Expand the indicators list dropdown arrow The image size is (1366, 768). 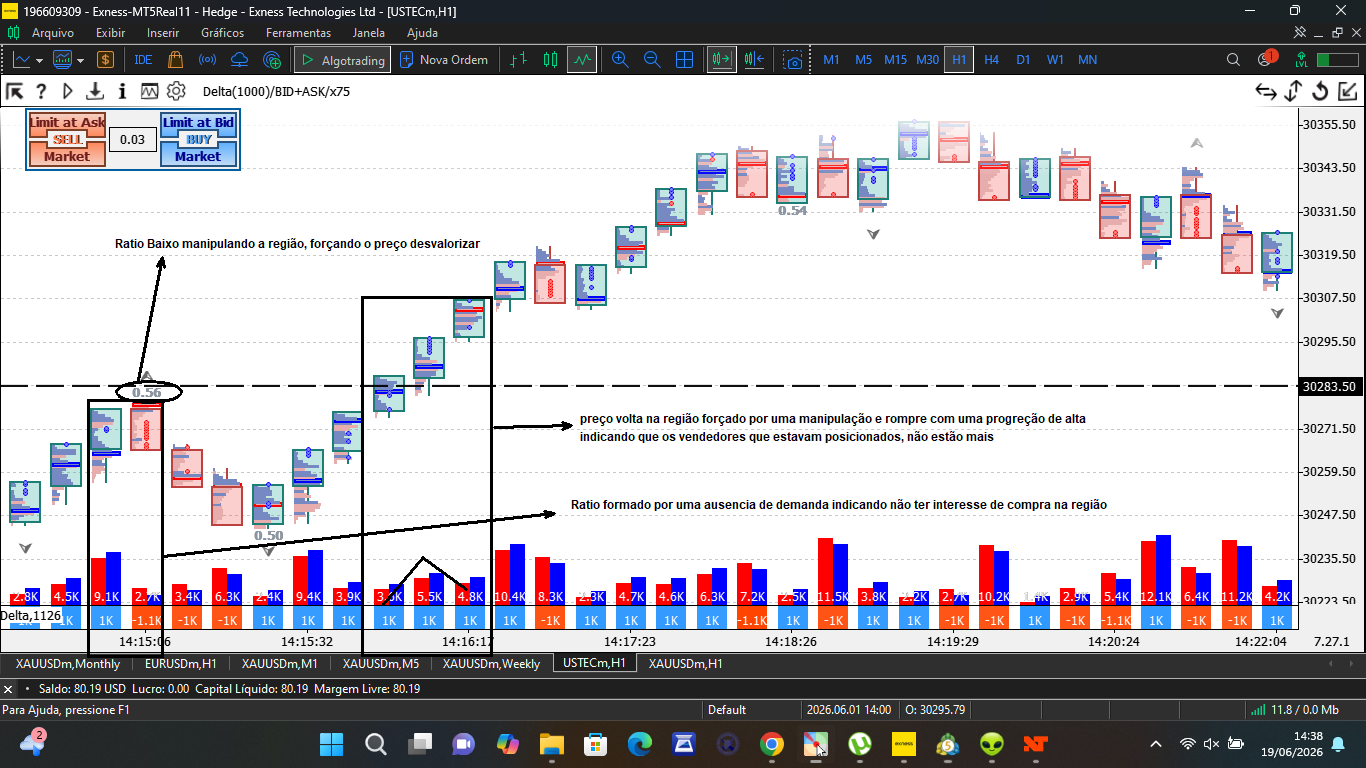[81, 60]
